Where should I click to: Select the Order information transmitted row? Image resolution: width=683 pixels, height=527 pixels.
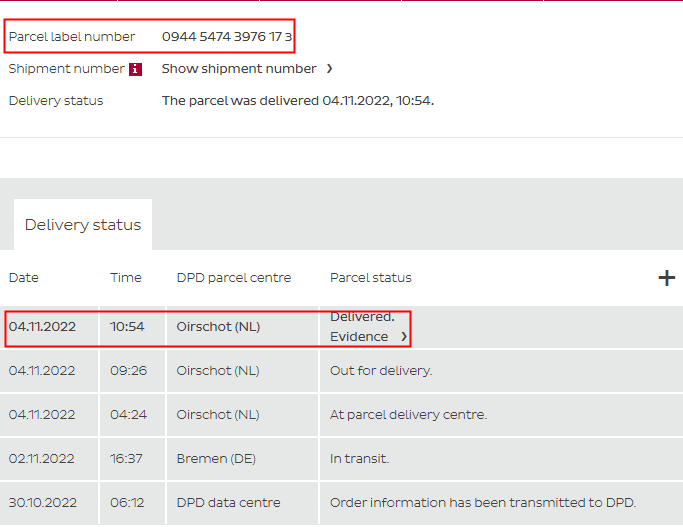coord(483,503)
